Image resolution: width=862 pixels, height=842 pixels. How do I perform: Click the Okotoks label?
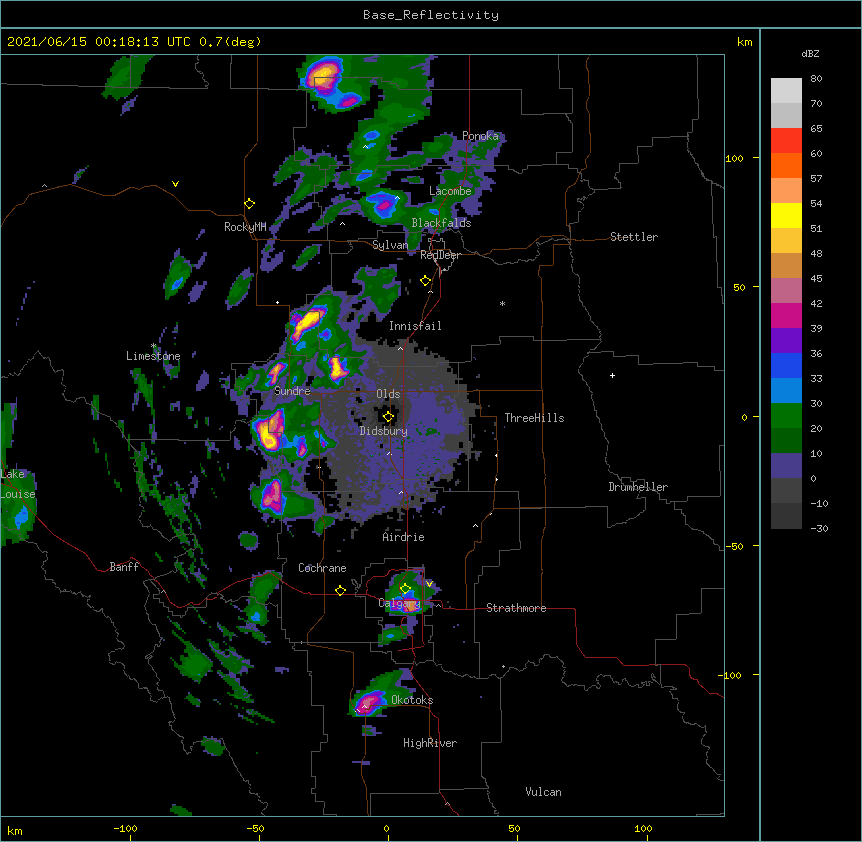point(412,700)
